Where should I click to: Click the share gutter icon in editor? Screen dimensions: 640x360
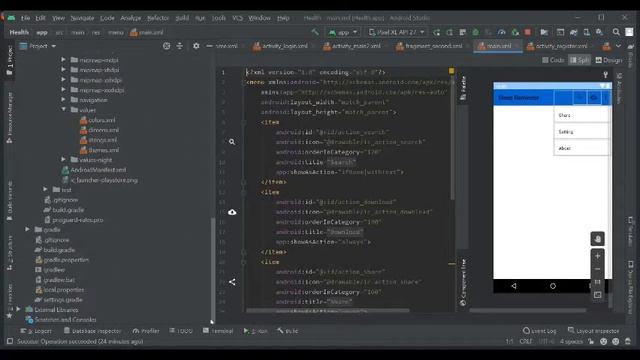232,282
